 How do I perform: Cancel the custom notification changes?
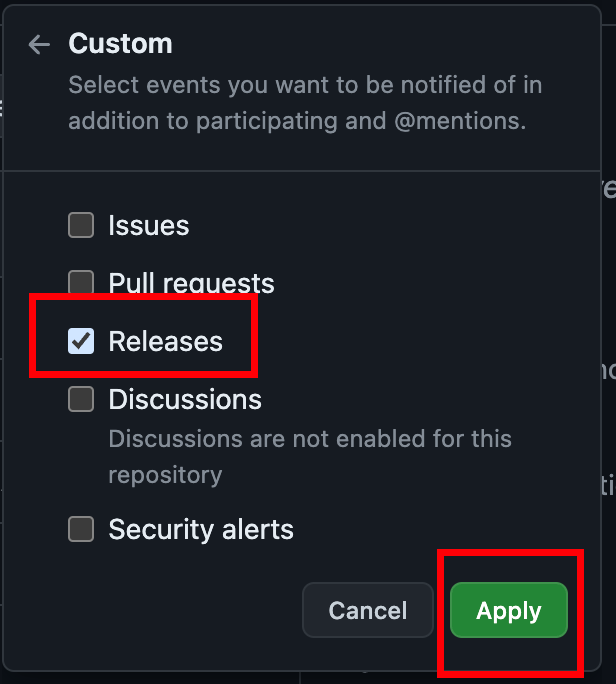click(x=367, y=610)
